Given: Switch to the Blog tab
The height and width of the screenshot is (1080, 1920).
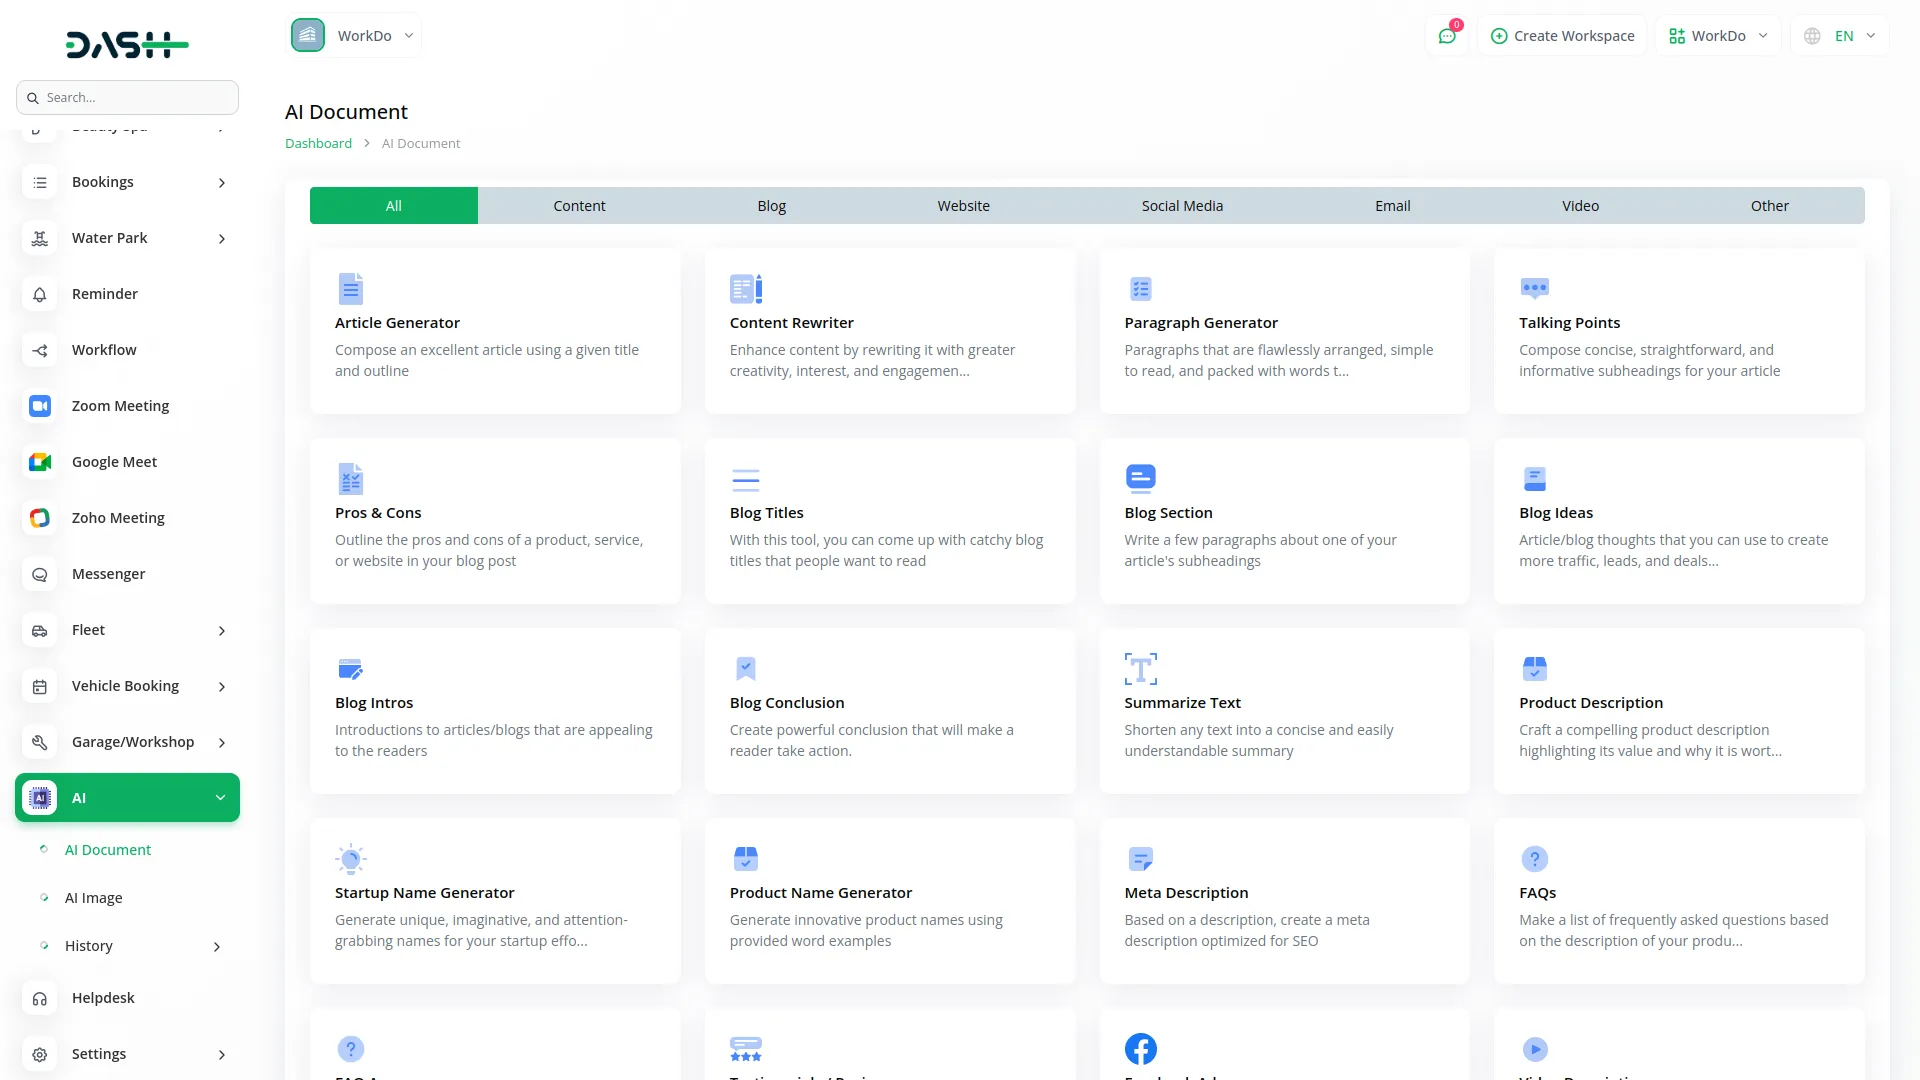Looking at the screenshot, I should click(x=771, y=205).
